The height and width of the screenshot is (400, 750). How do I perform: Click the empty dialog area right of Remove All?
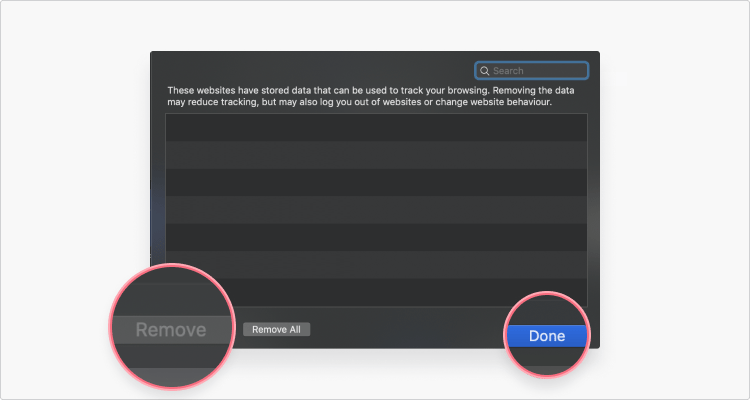400,329
